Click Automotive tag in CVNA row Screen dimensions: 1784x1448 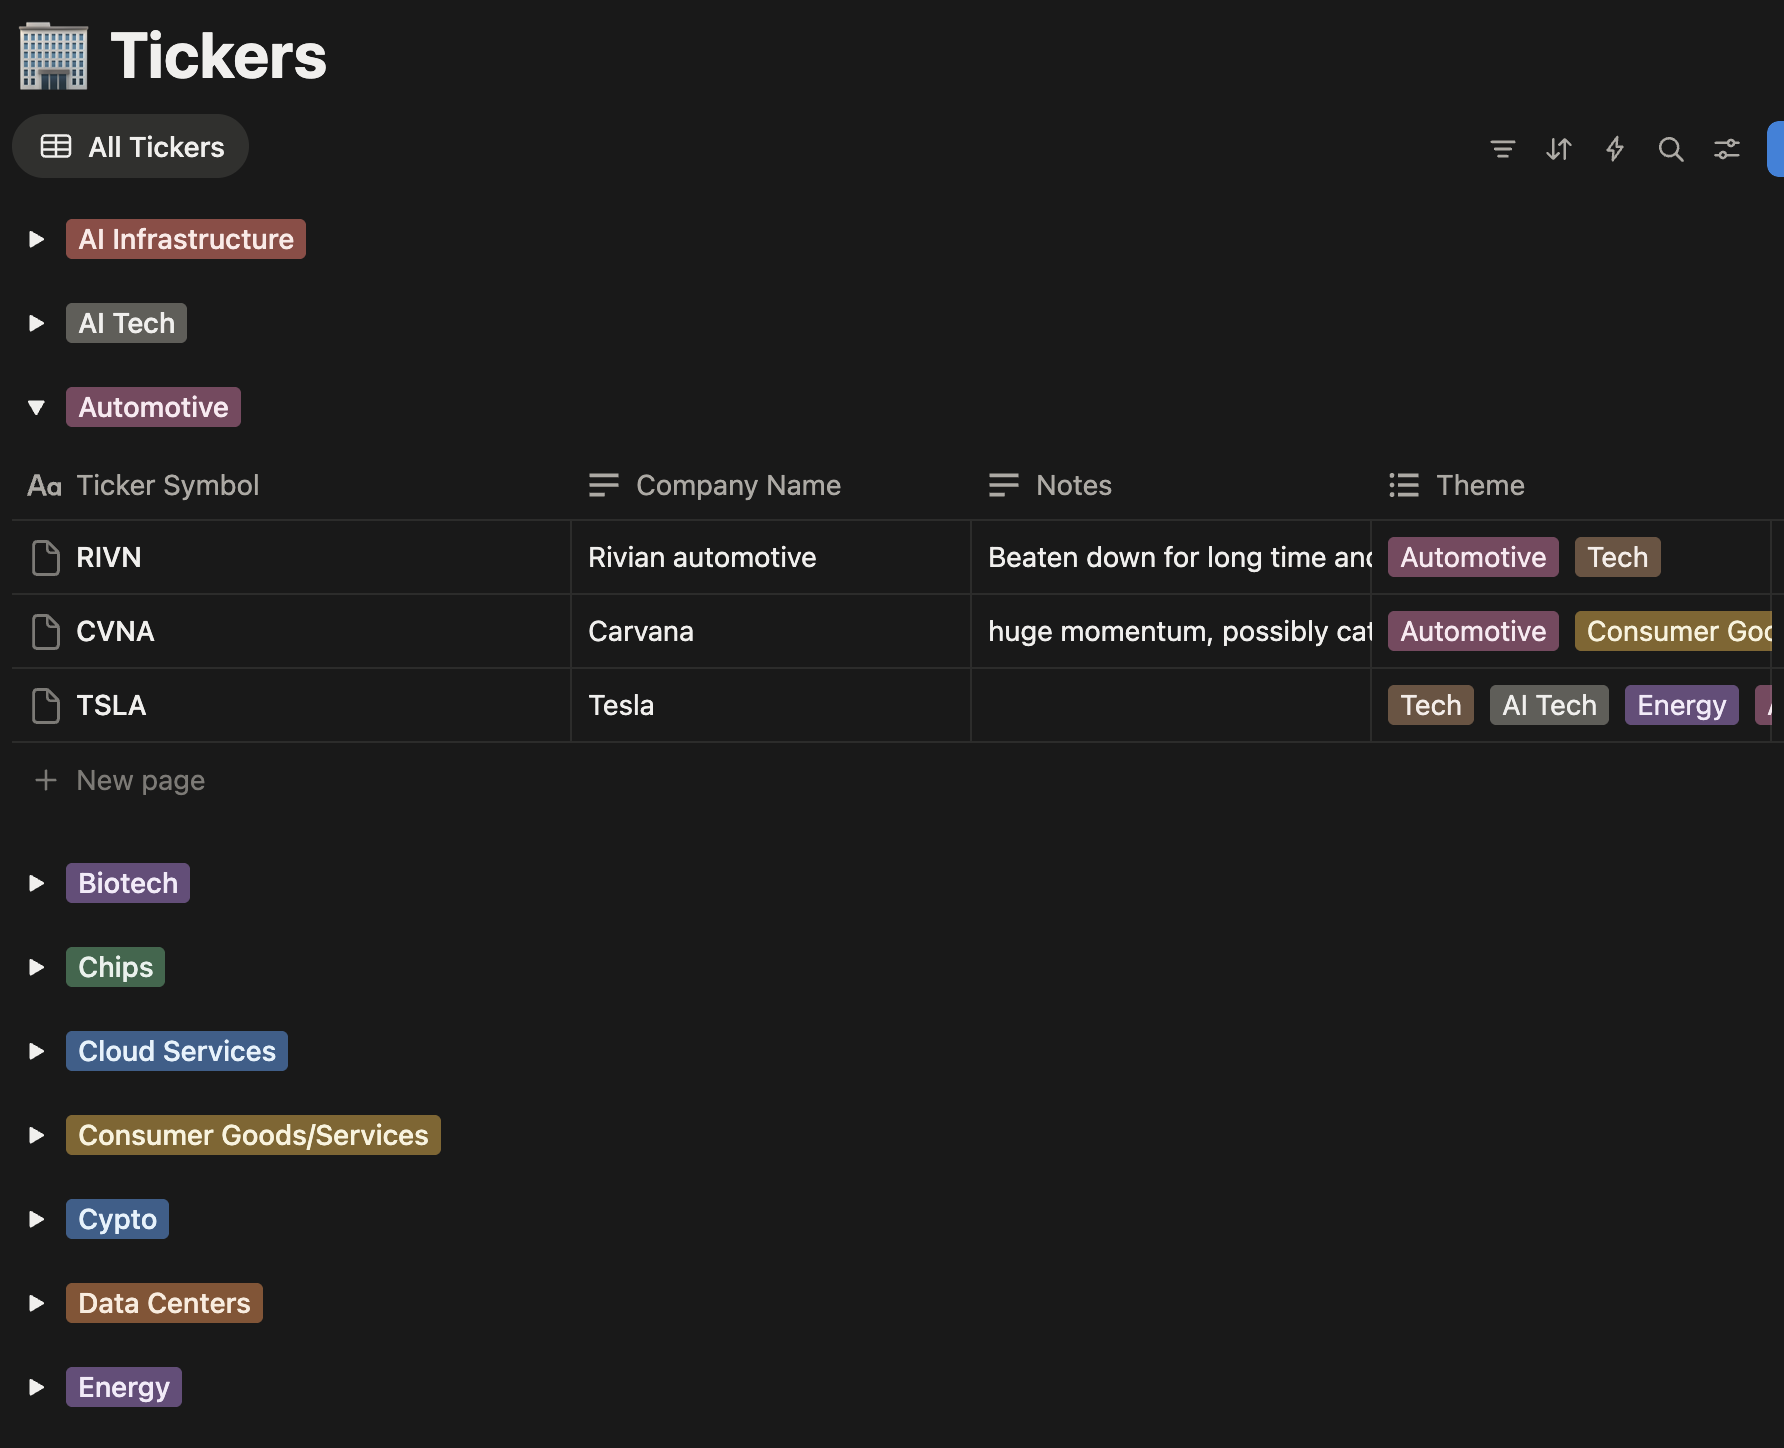[x=1473, y=631]
